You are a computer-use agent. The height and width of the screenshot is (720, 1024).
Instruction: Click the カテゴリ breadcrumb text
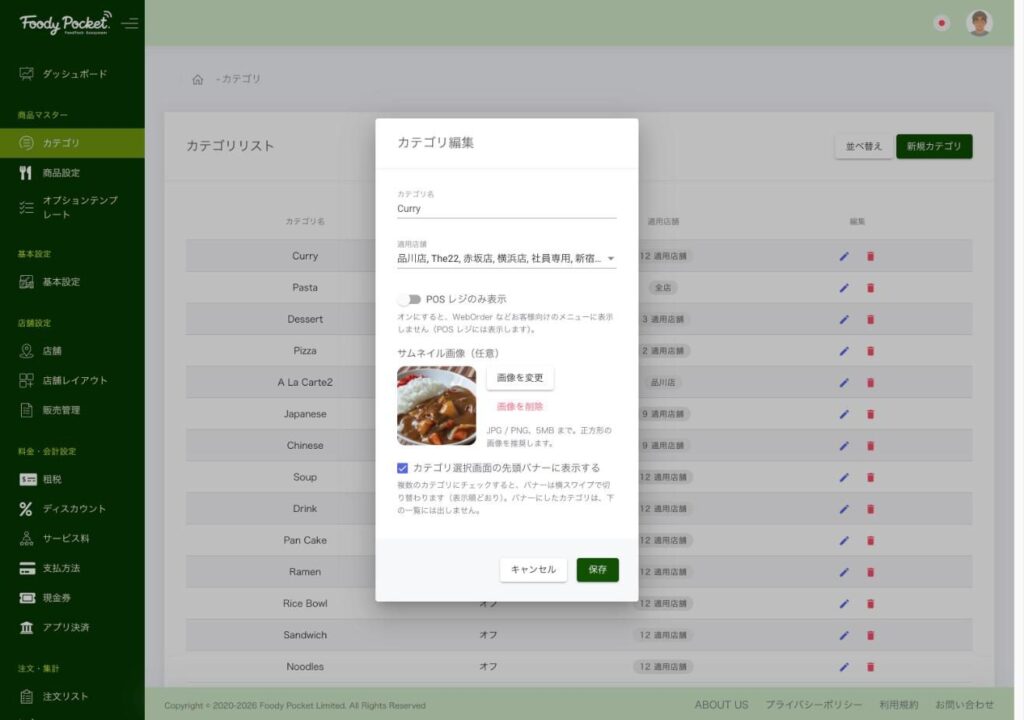[241, 79]
